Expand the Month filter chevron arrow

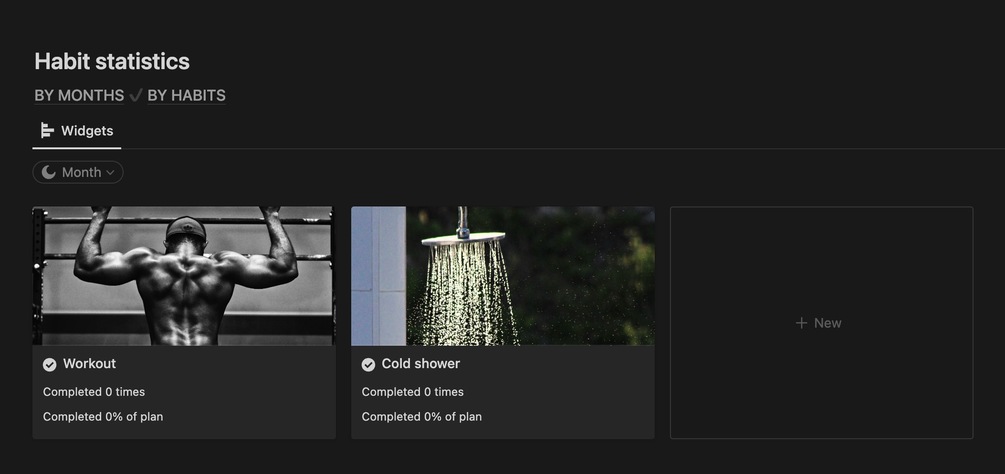click(110, 172)
